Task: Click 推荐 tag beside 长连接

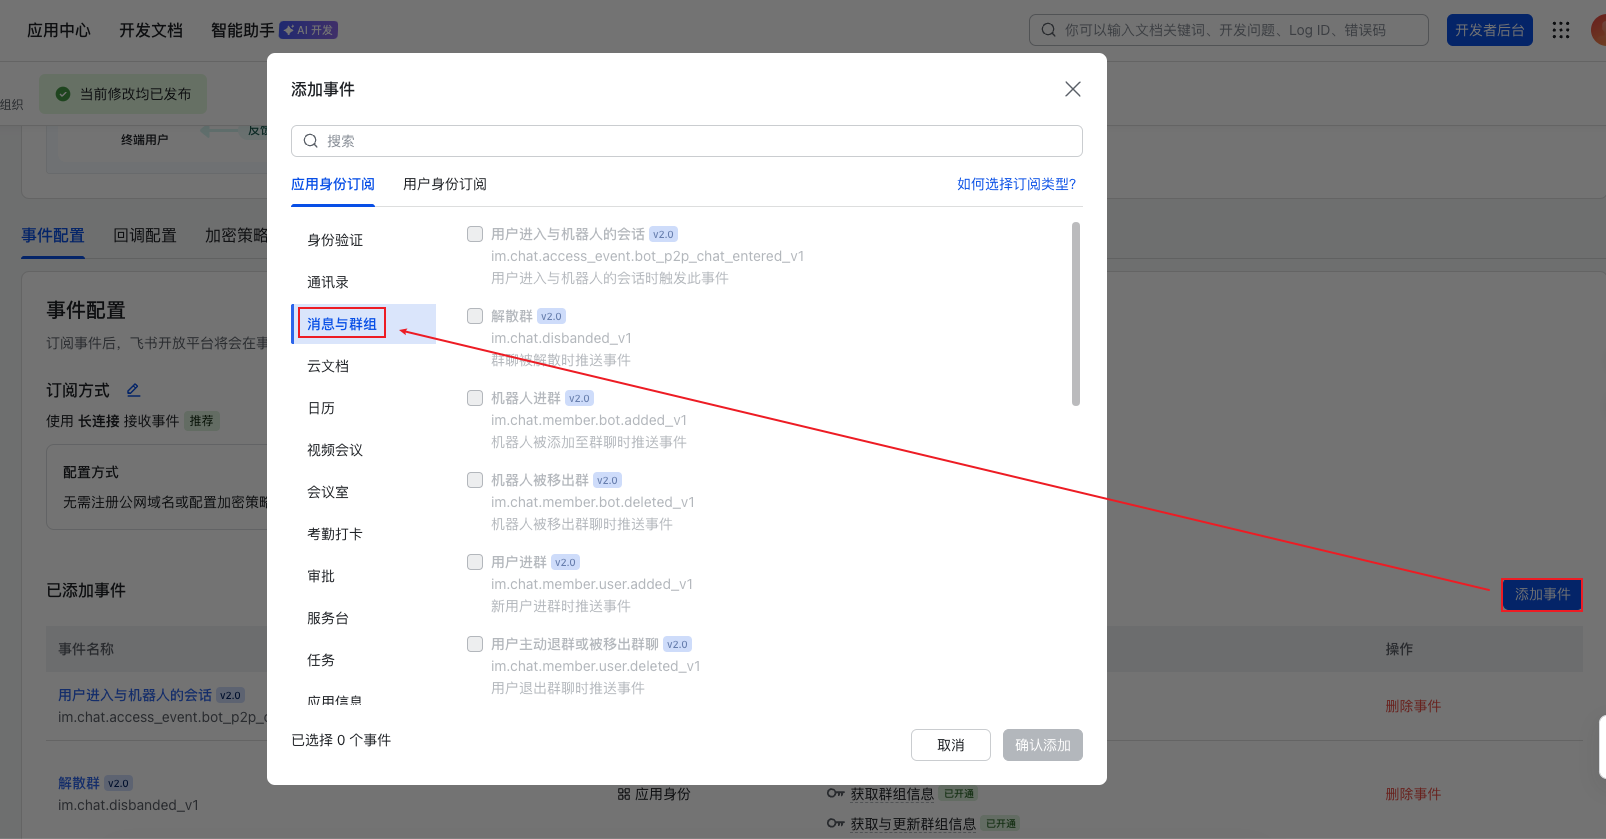Action: 202,421
